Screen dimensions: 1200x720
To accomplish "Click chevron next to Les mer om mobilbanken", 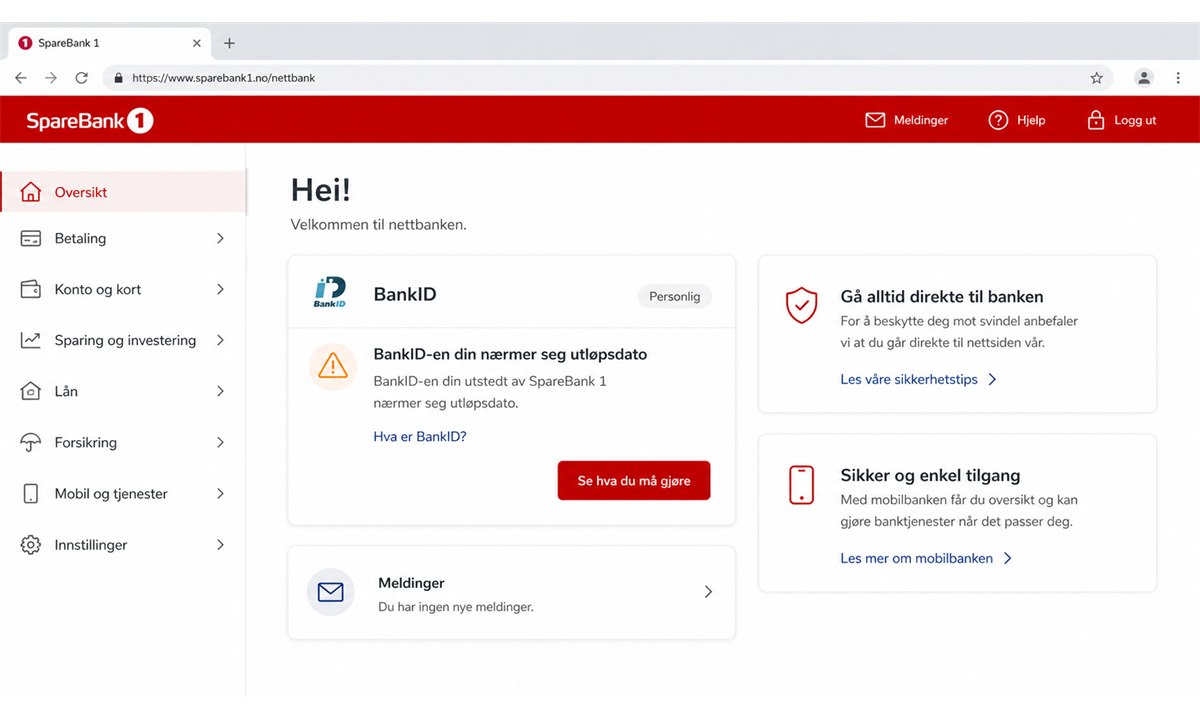I will coord(1007,559).
